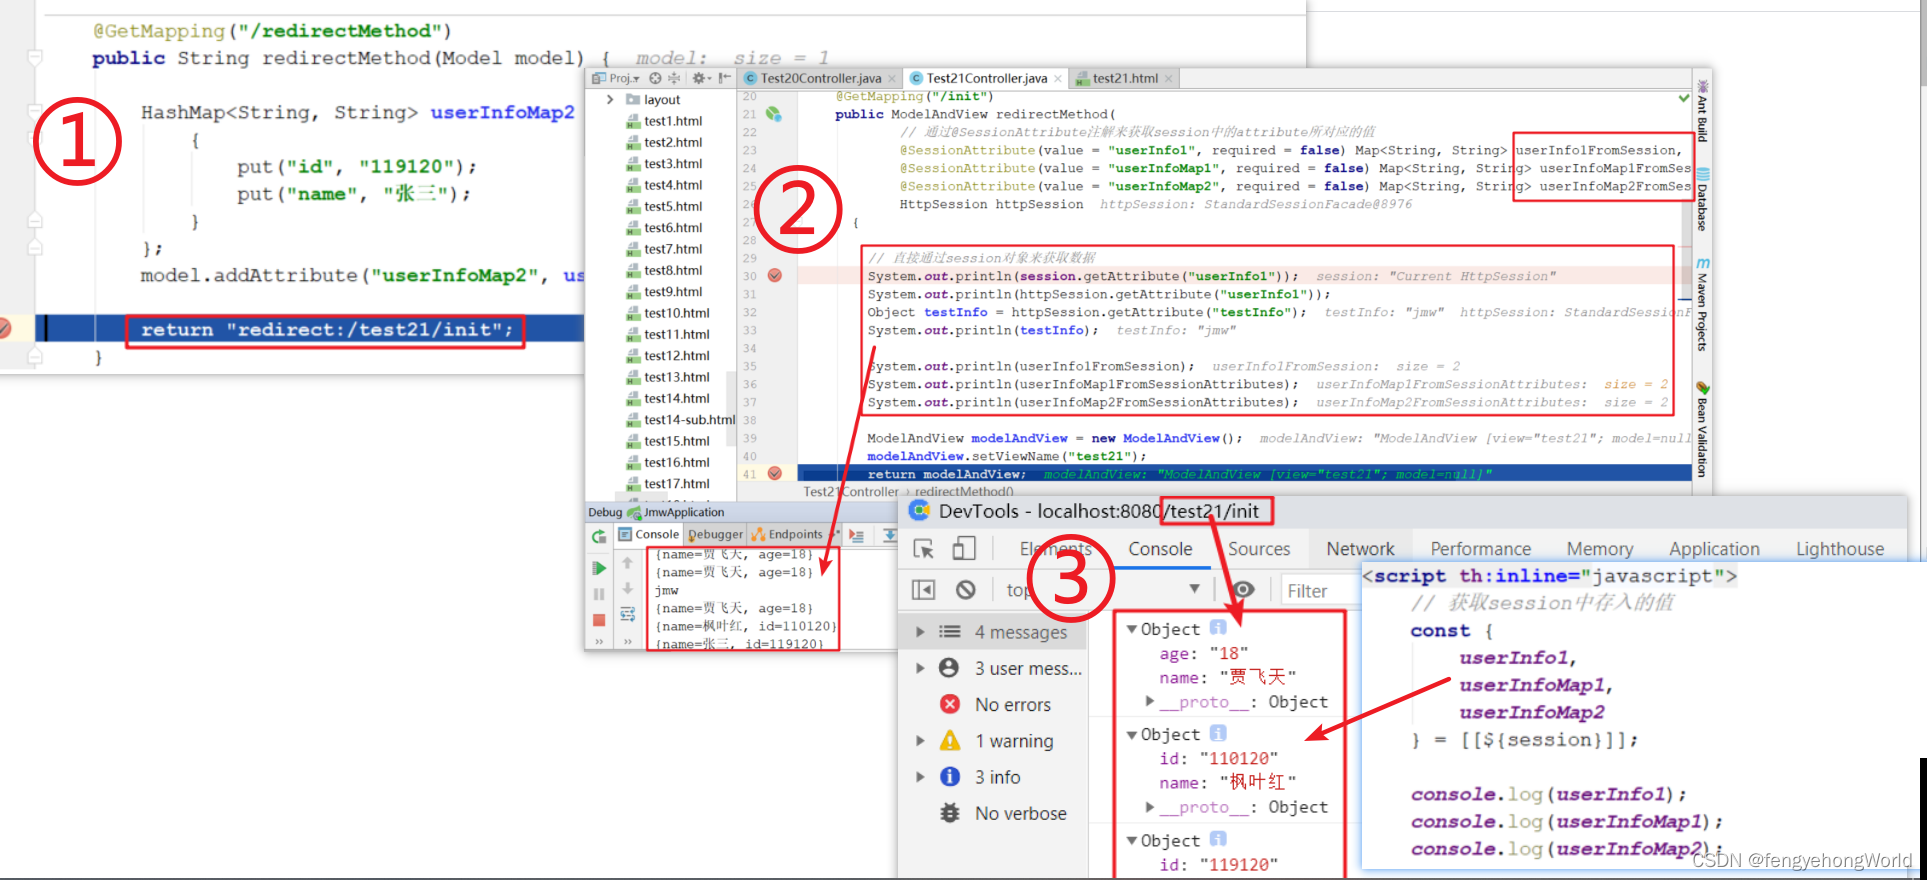Select the debug Console tab

[x=649, y=534]
